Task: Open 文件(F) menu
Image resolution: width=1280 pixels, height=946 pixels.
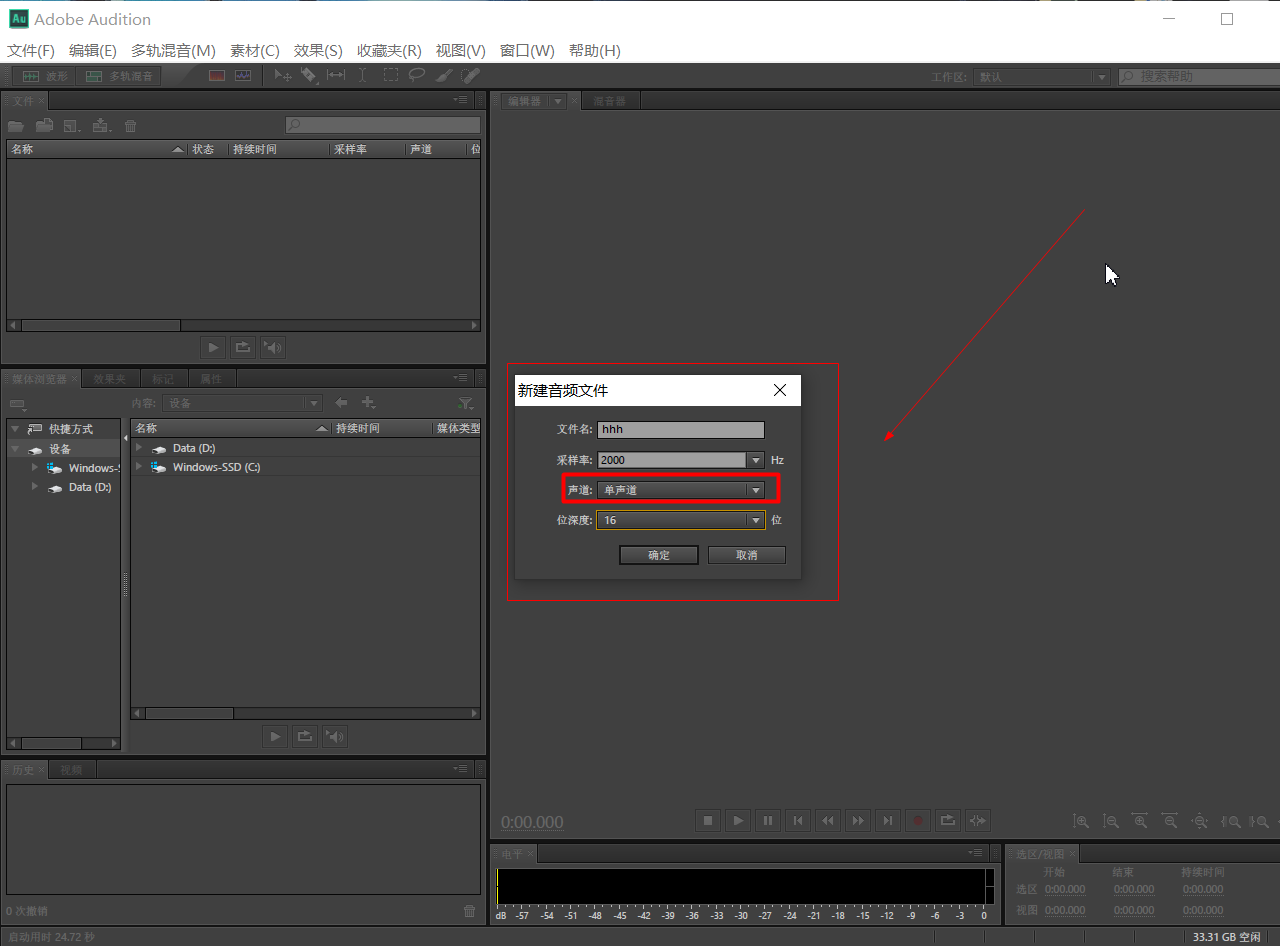Action: pyautogui.click(x=31, y=50)
